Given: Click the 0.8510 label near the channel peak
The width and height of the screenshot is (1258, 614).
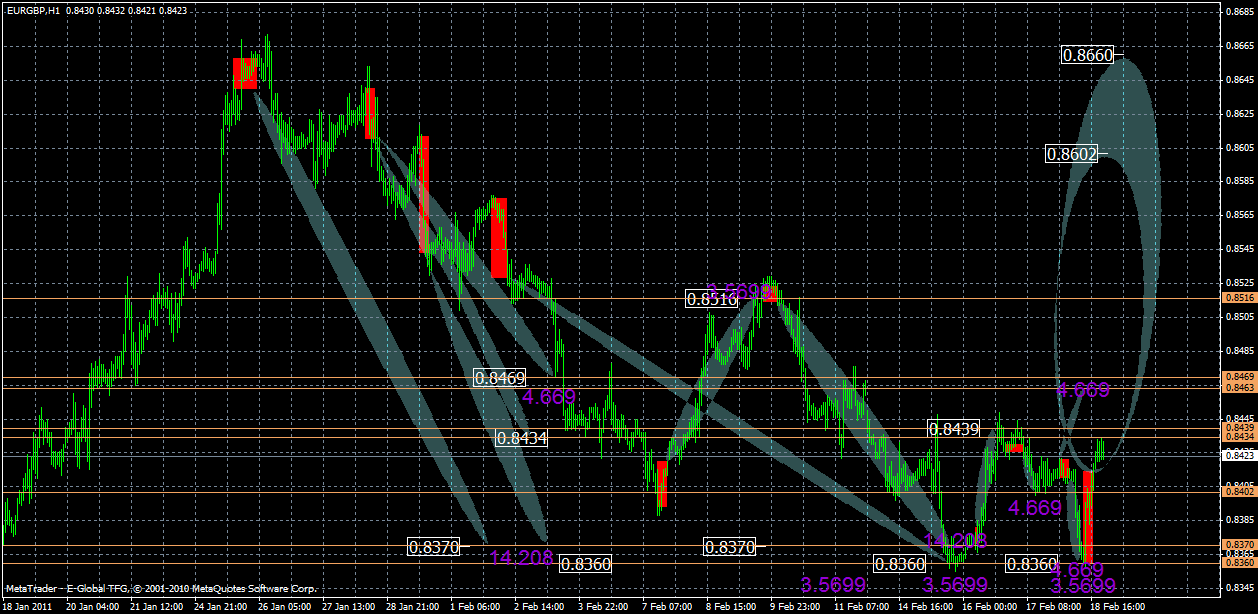Looking at the screenshot, I should pos(712,297).
